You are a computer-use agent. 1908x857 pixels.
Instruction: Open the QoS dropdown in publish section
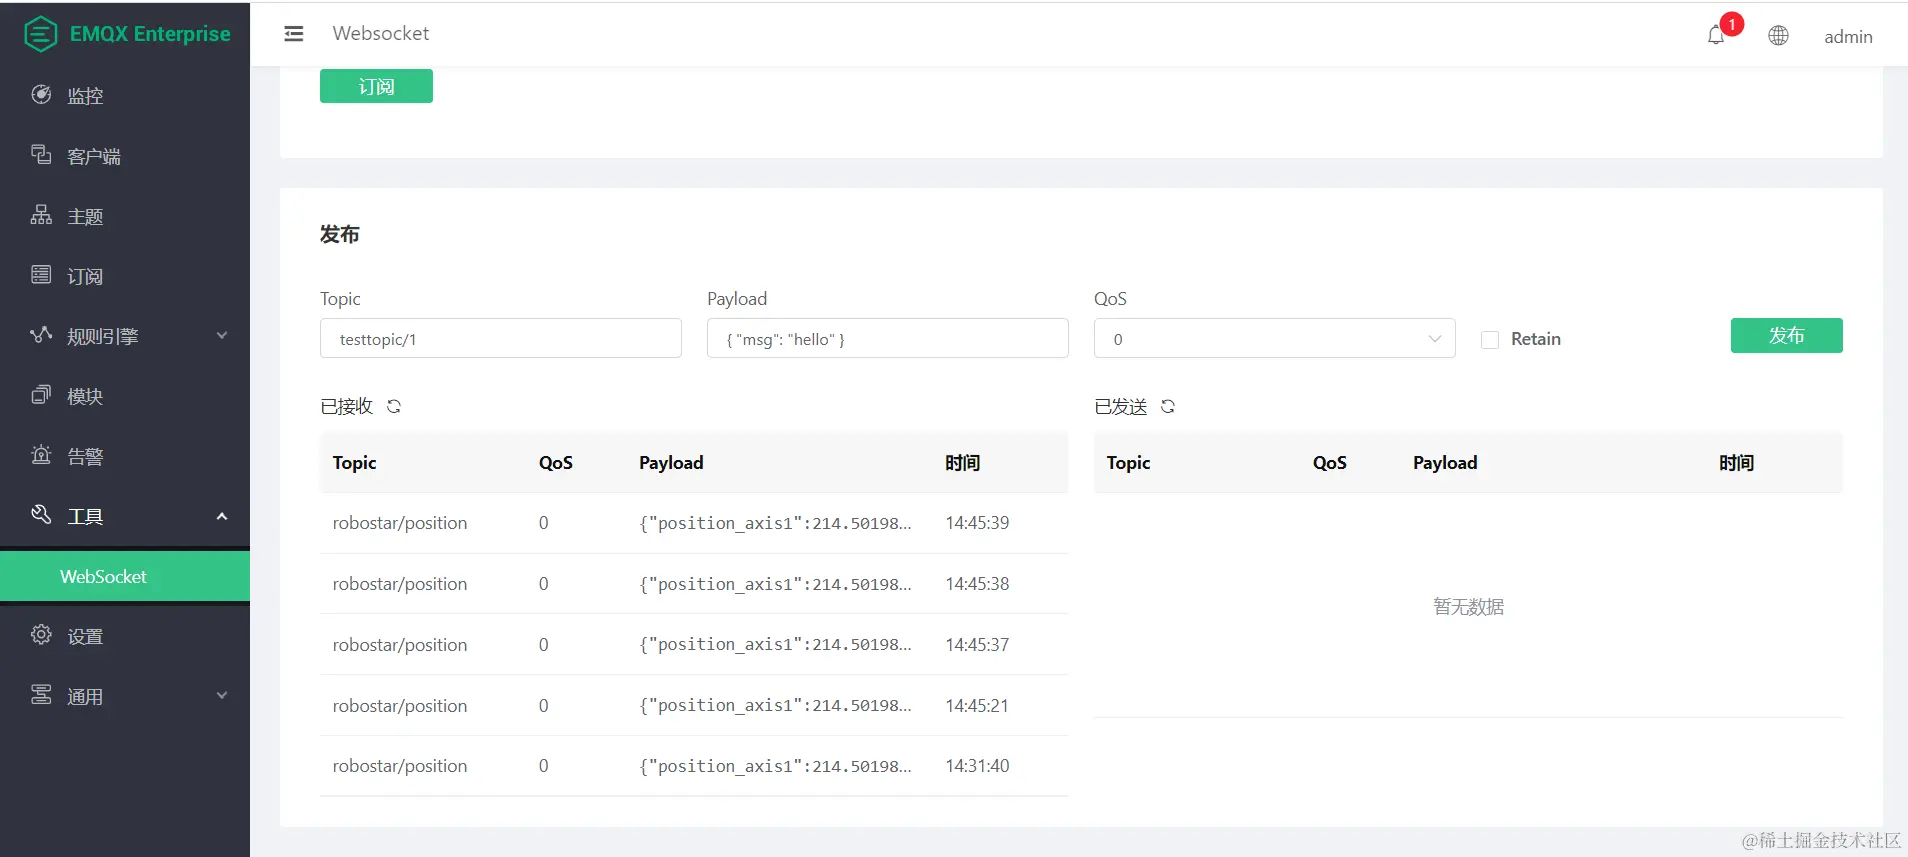[x=1274, y=338]
